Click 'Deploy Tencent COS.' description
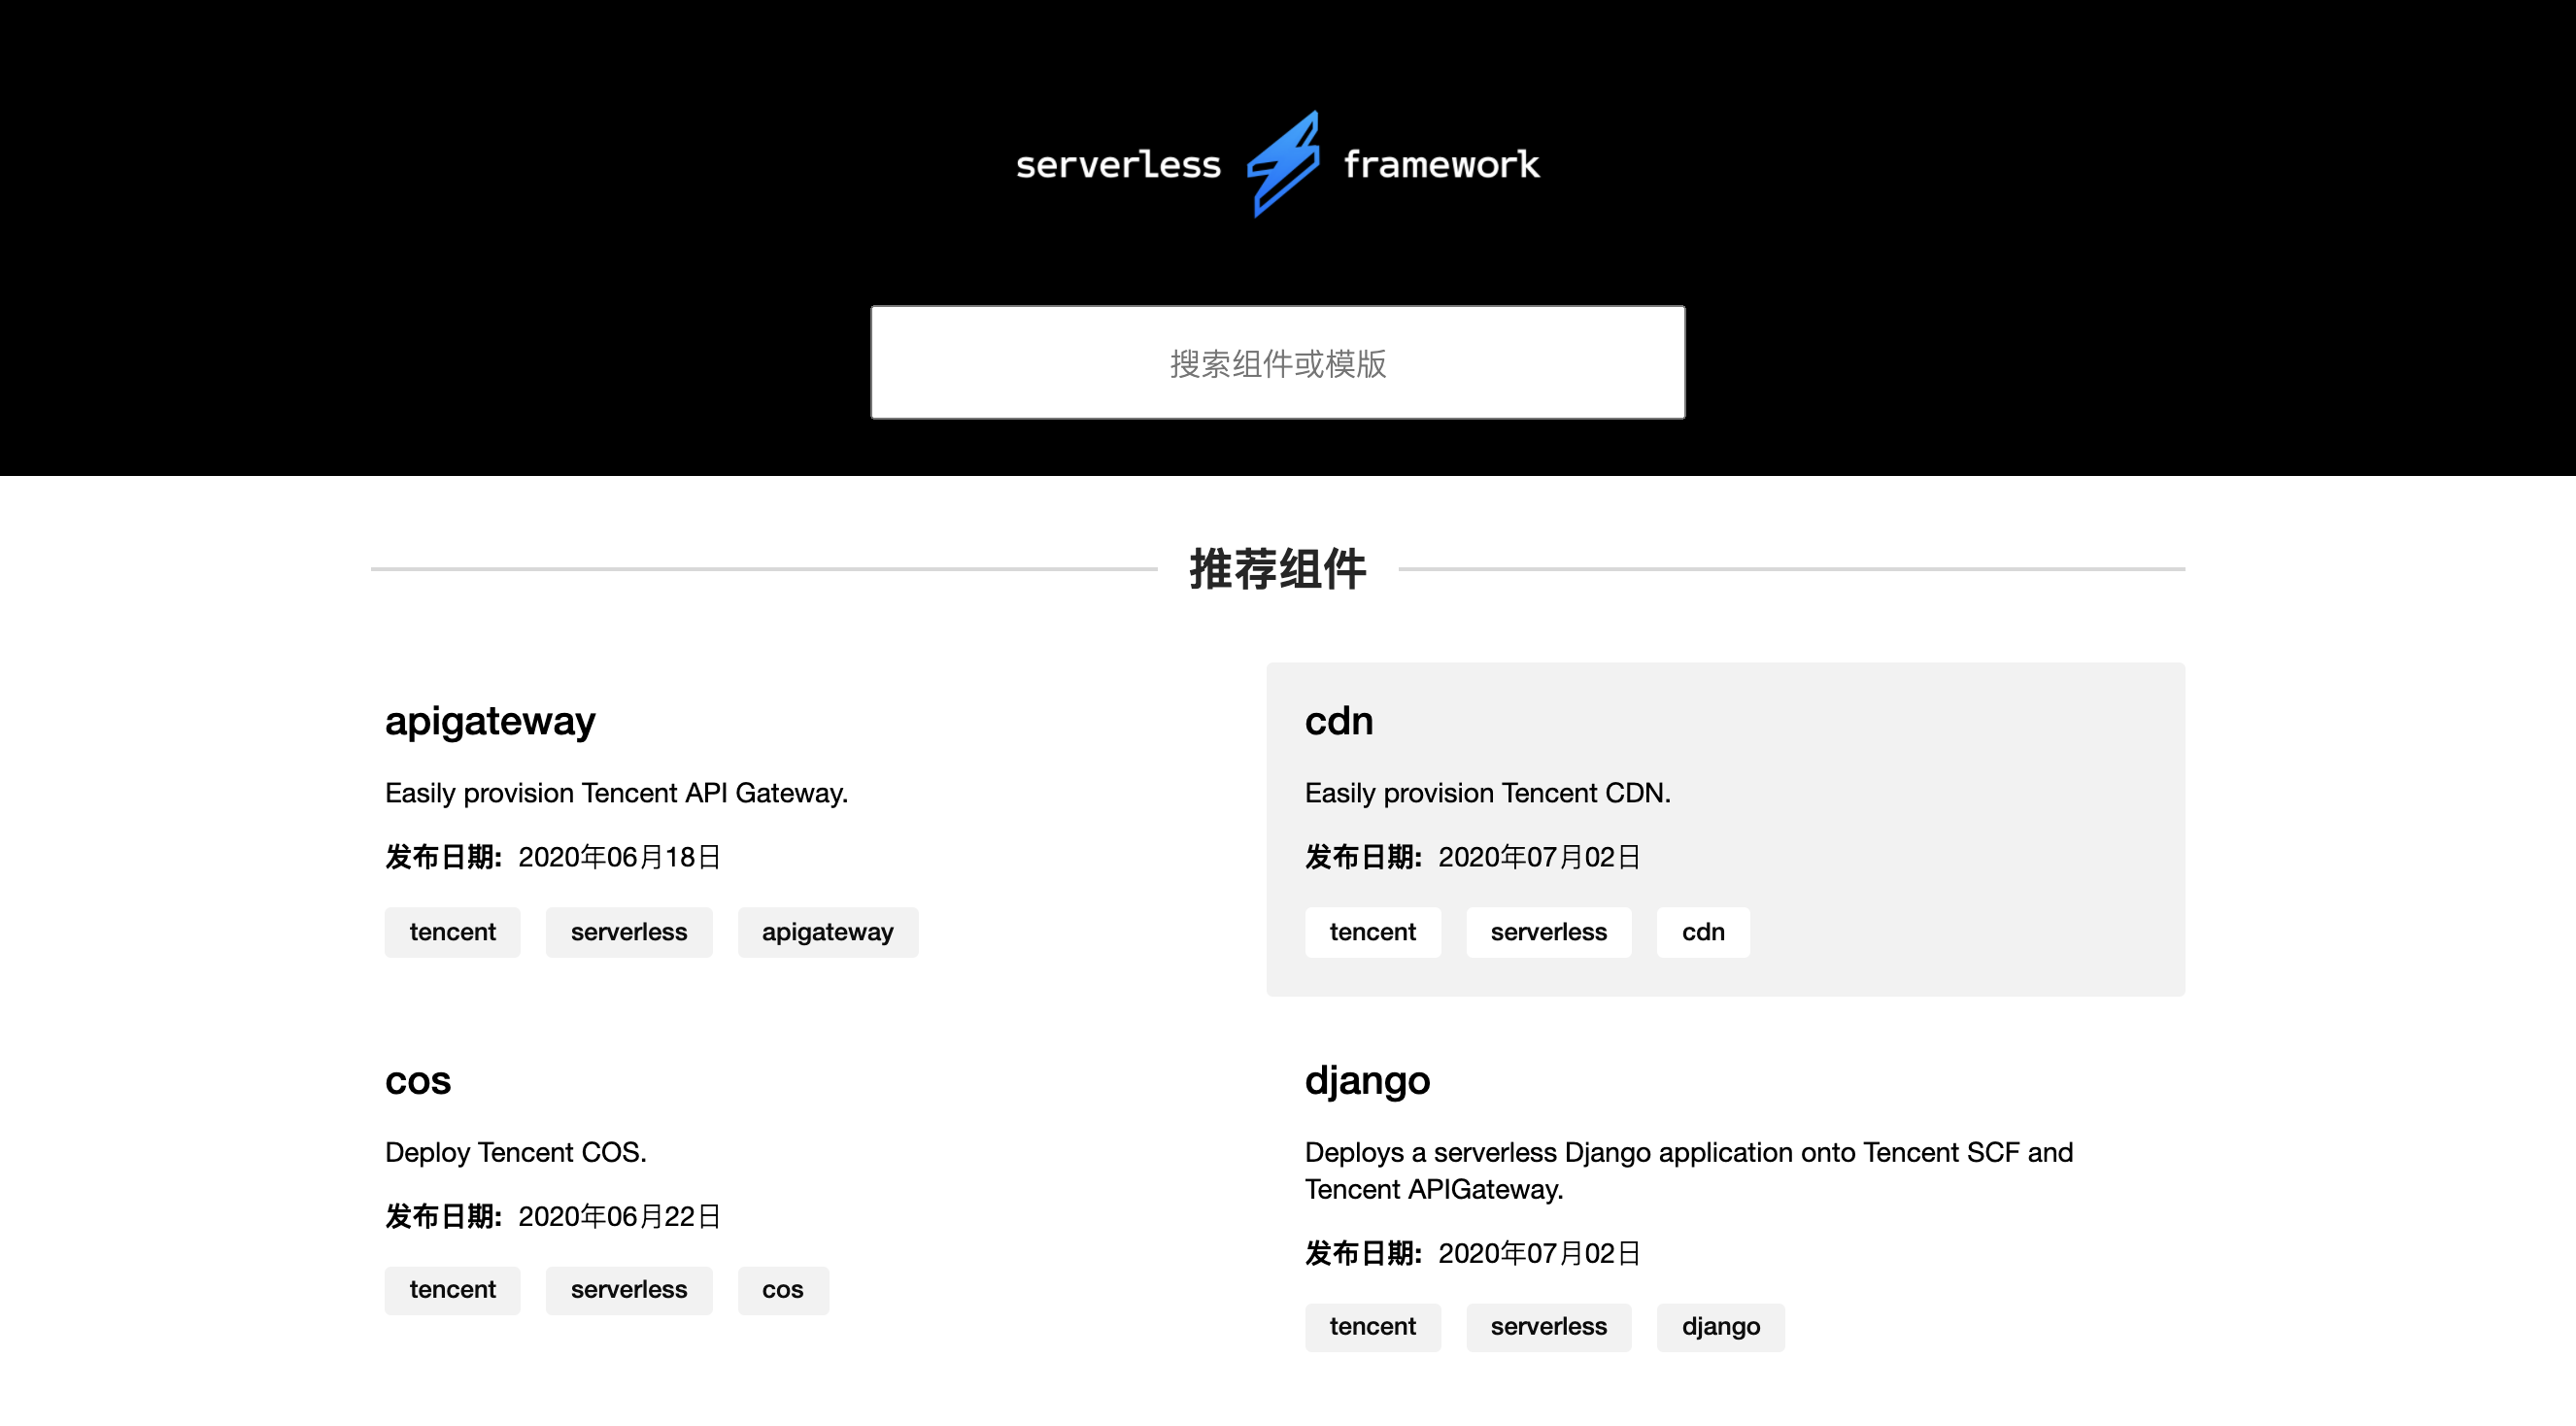The image size is (2576, 1426). [x=516, y=1152]
